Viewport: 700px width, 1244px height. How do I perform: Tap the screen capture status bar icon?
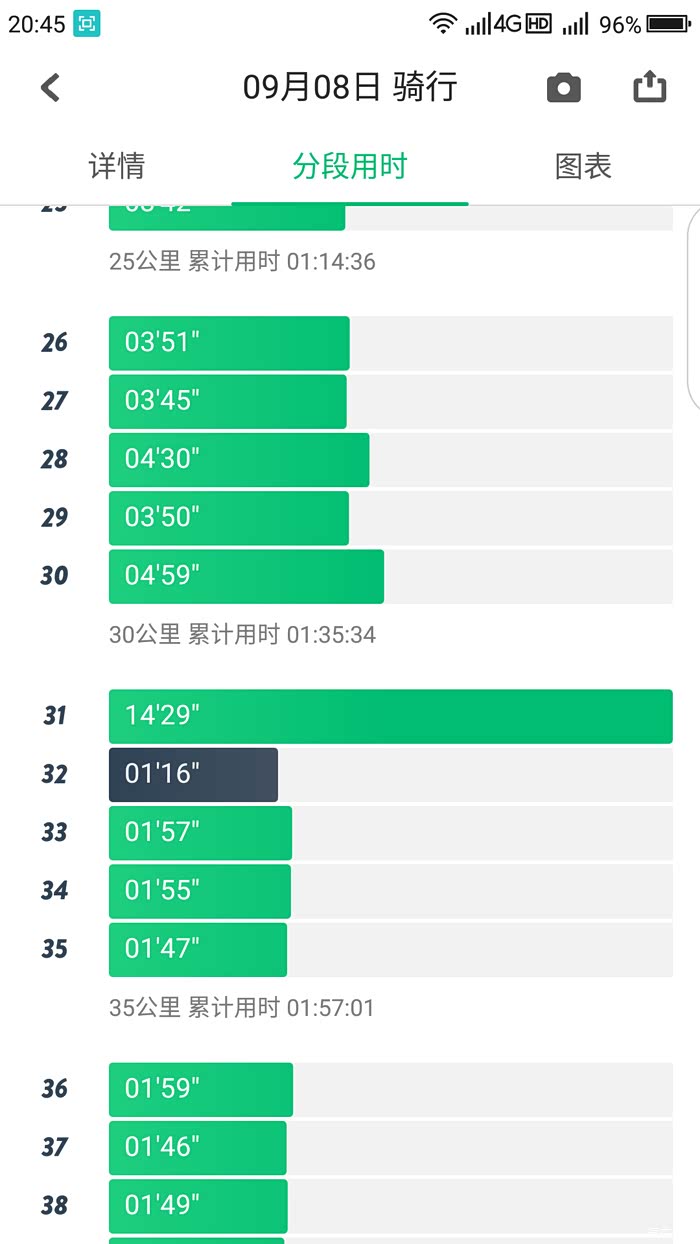pos(87,24)
